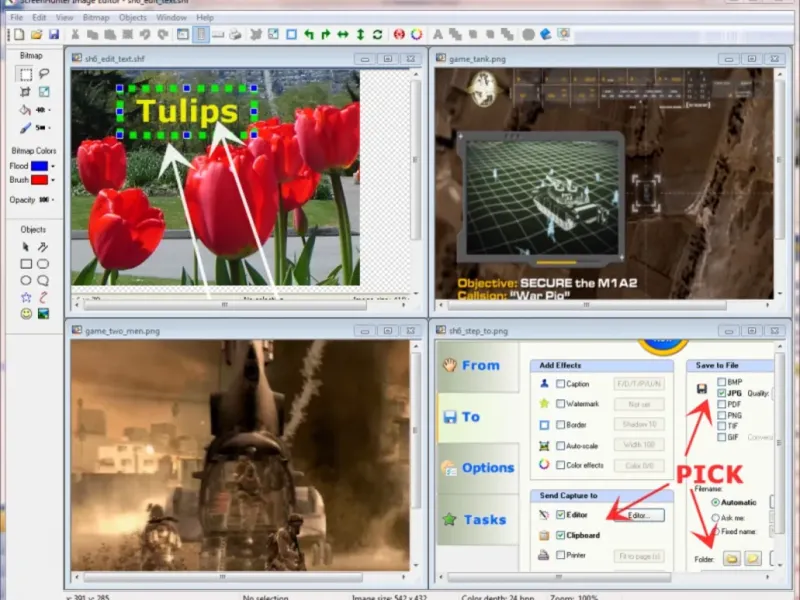Screen dimensions: 800x600
Task: Open the Help menu
Action: (205, 17)
